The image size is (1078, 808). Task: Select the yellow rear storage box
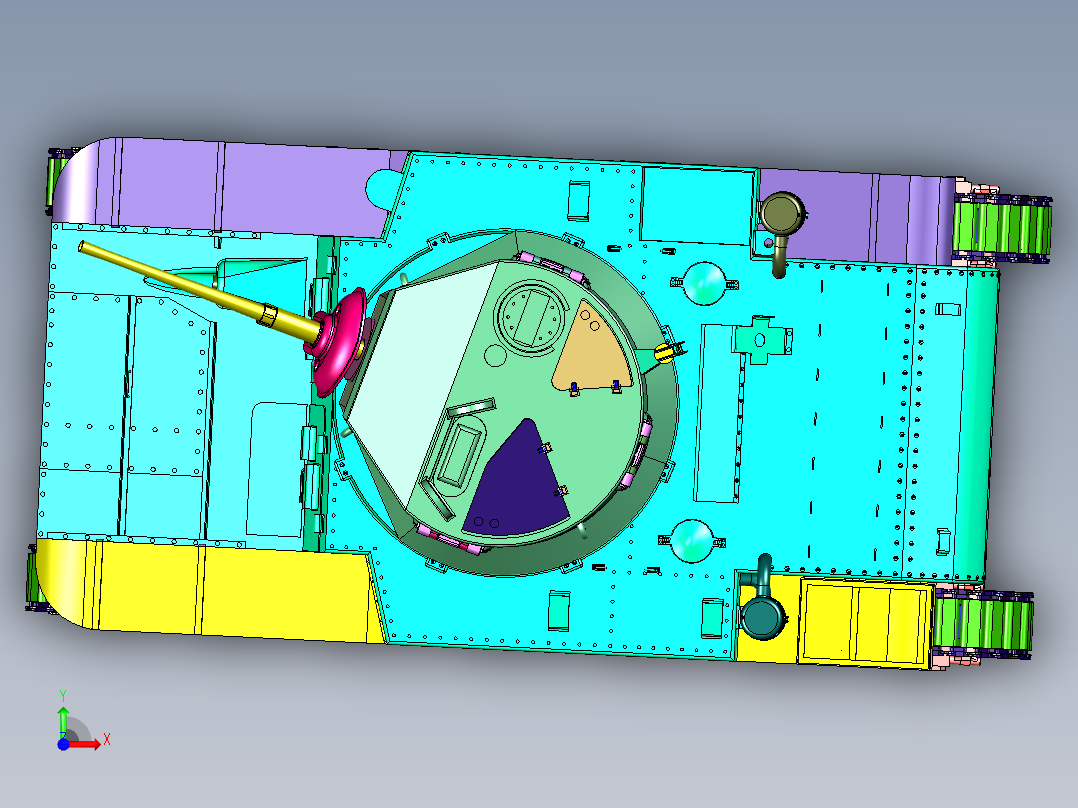point(865,623)
